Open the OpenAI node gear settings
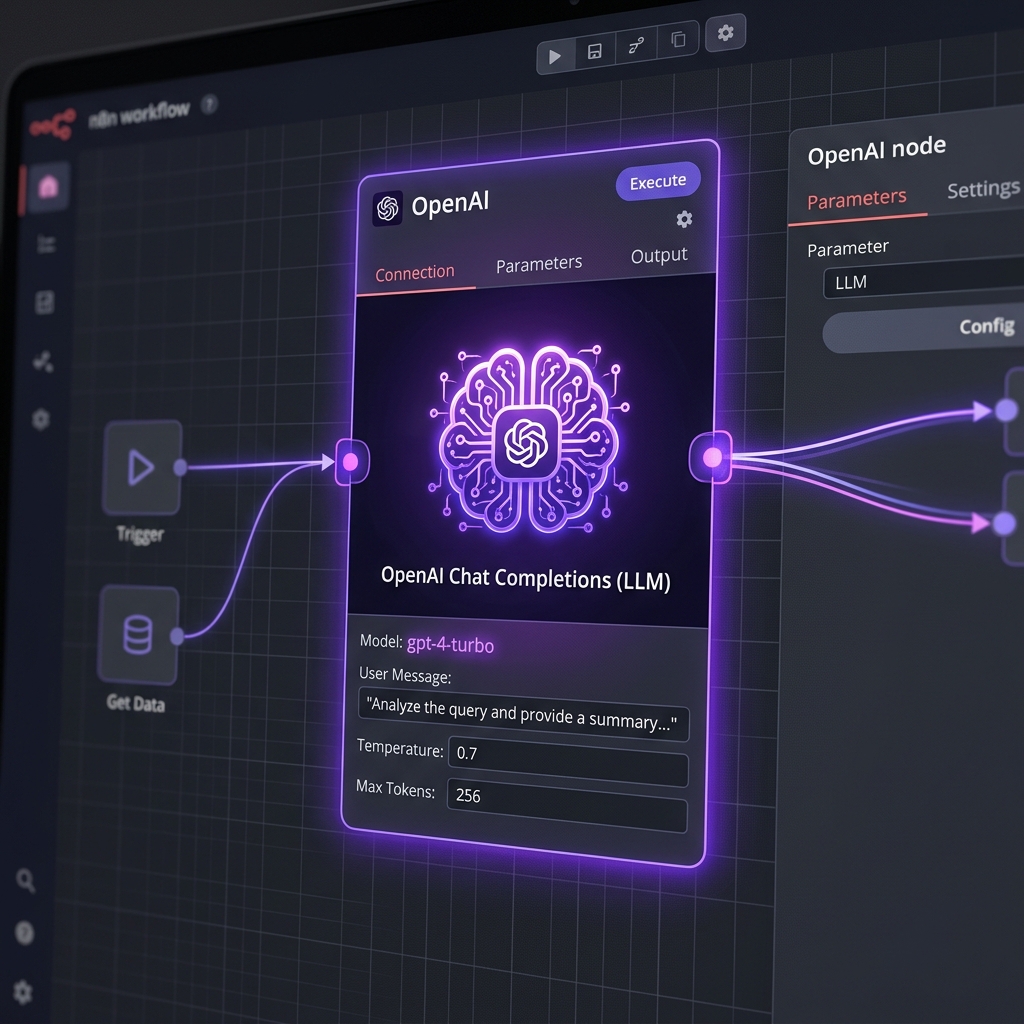1024x1024 pixels. [x=684, y=219]
